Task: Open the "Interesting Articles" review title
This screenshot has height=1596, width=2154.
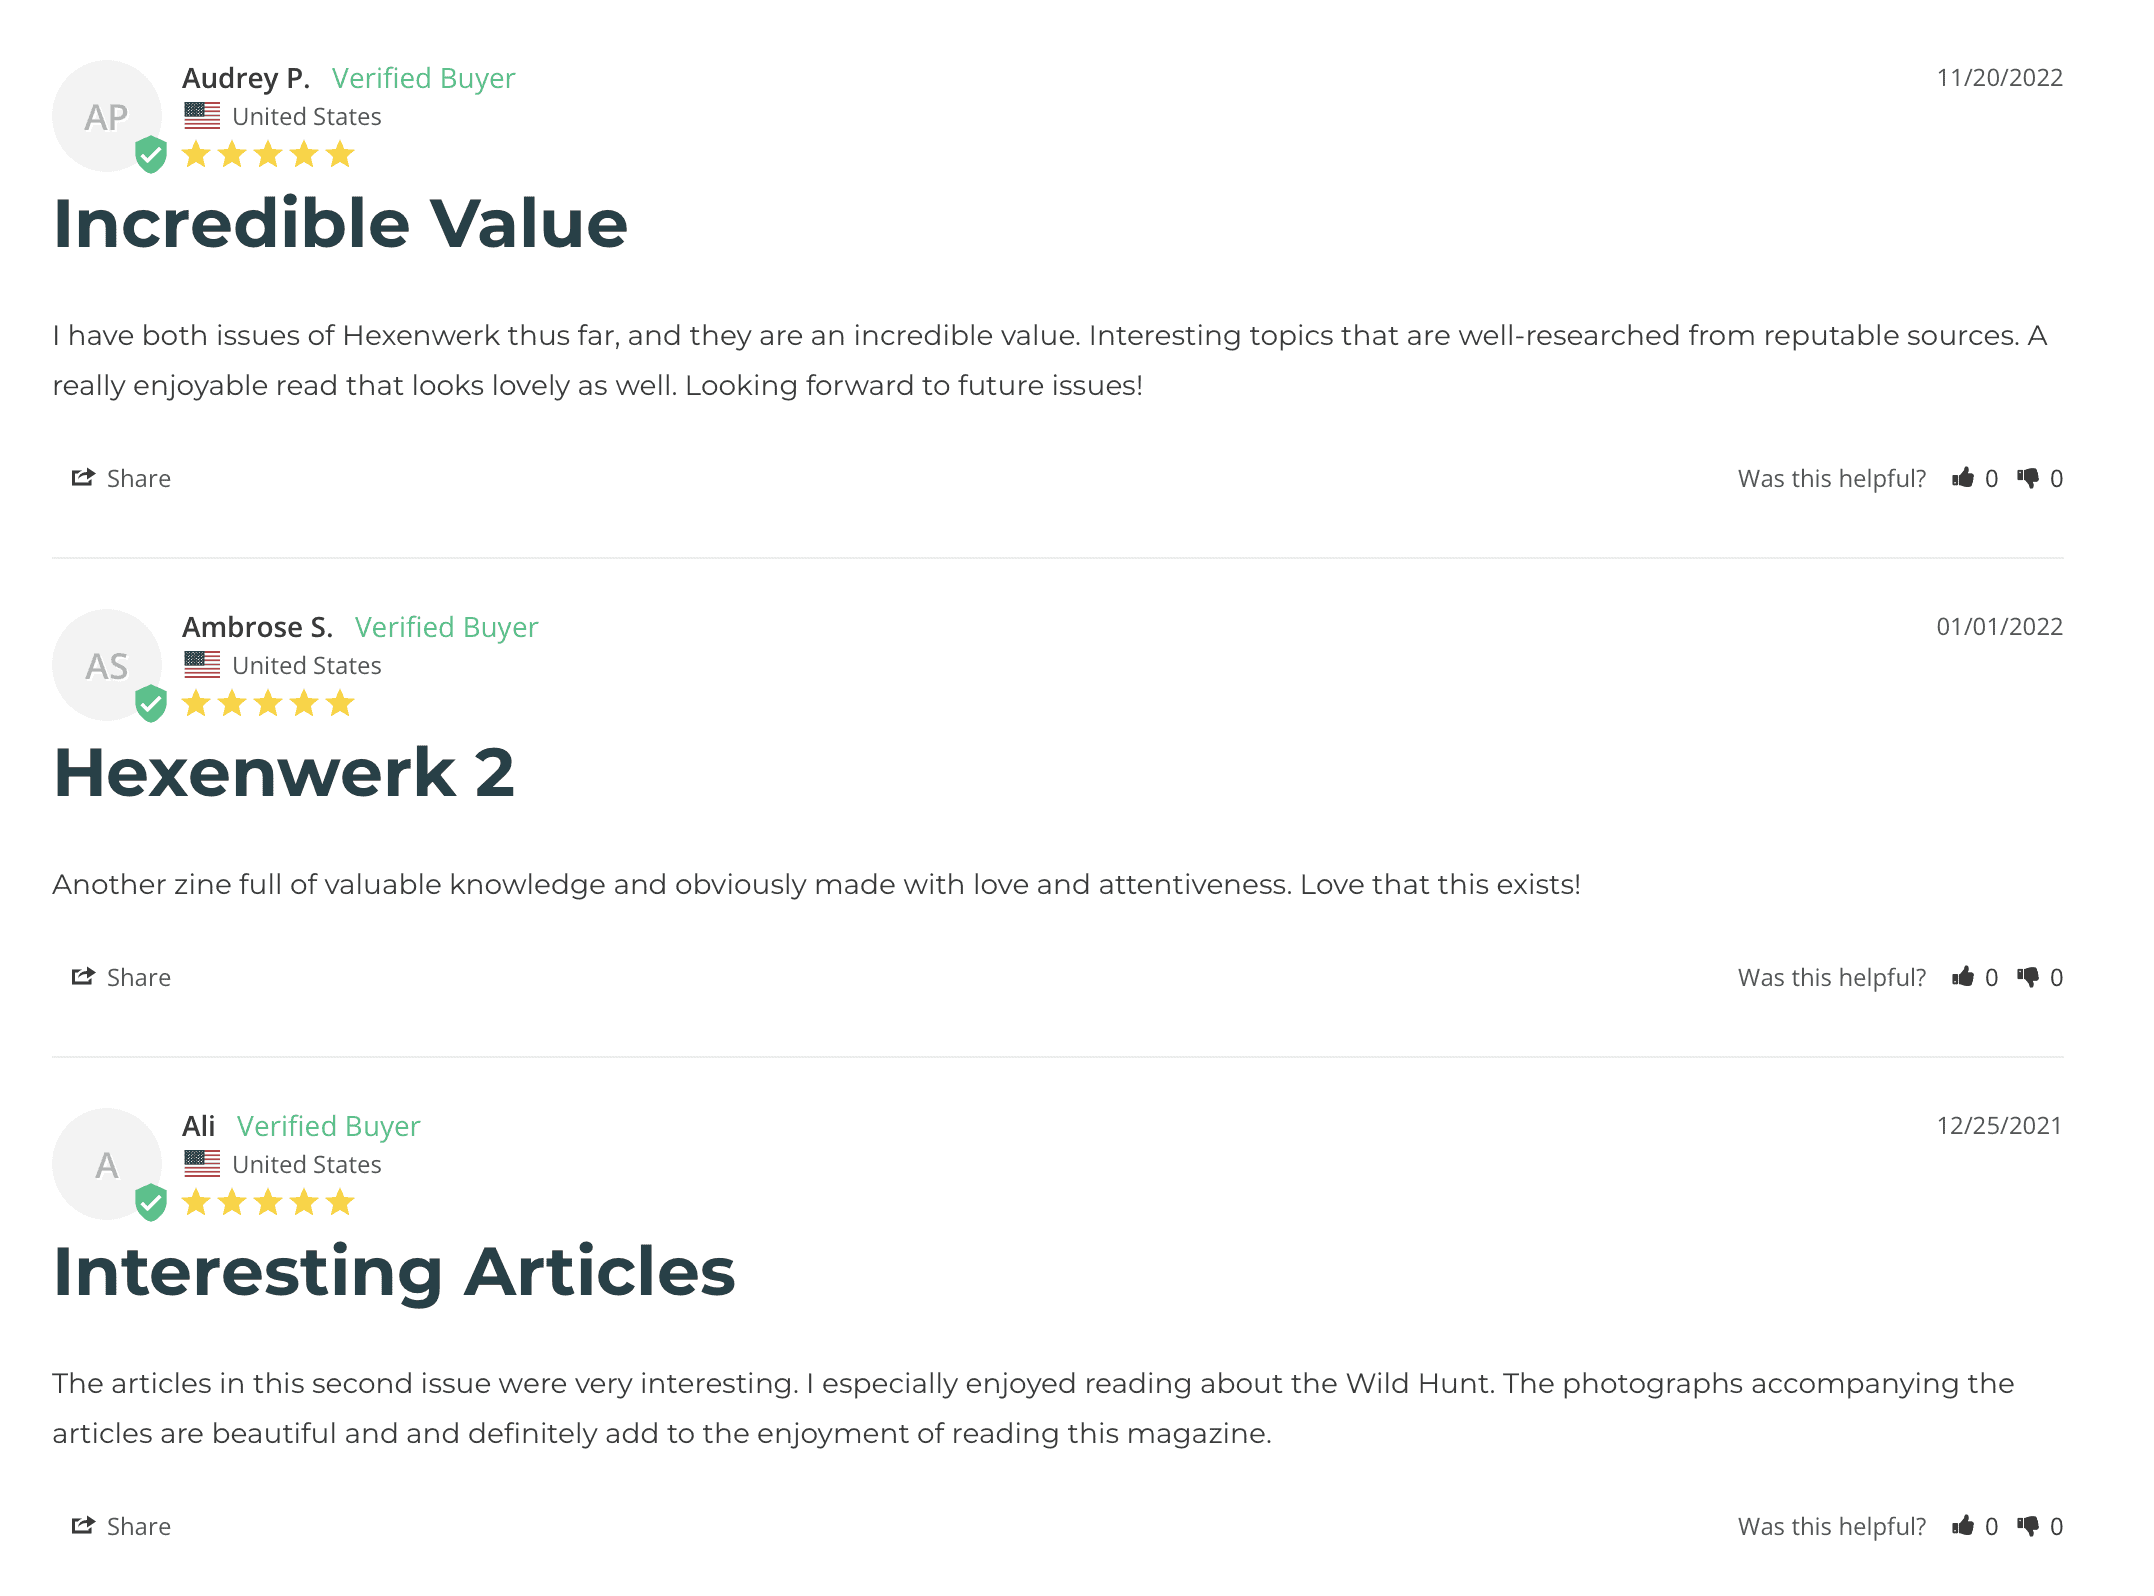Action: (394, 1271)
